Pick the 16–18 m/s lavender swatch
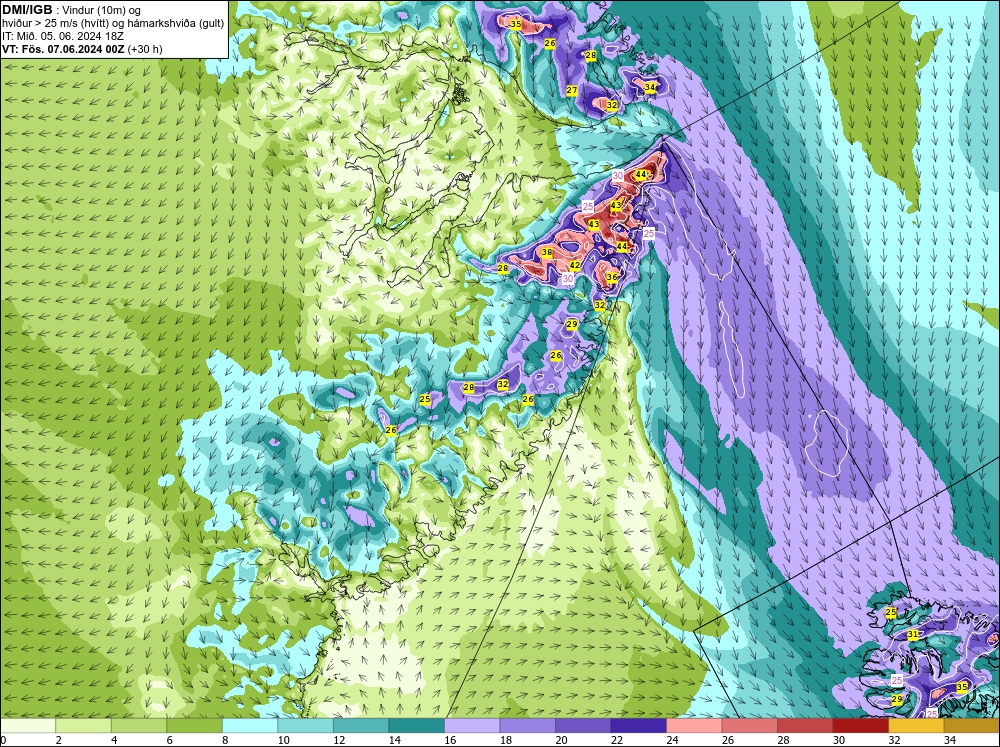Image resolution: width=1000 pixels, height=747 pixels. (x=472, y=726)
